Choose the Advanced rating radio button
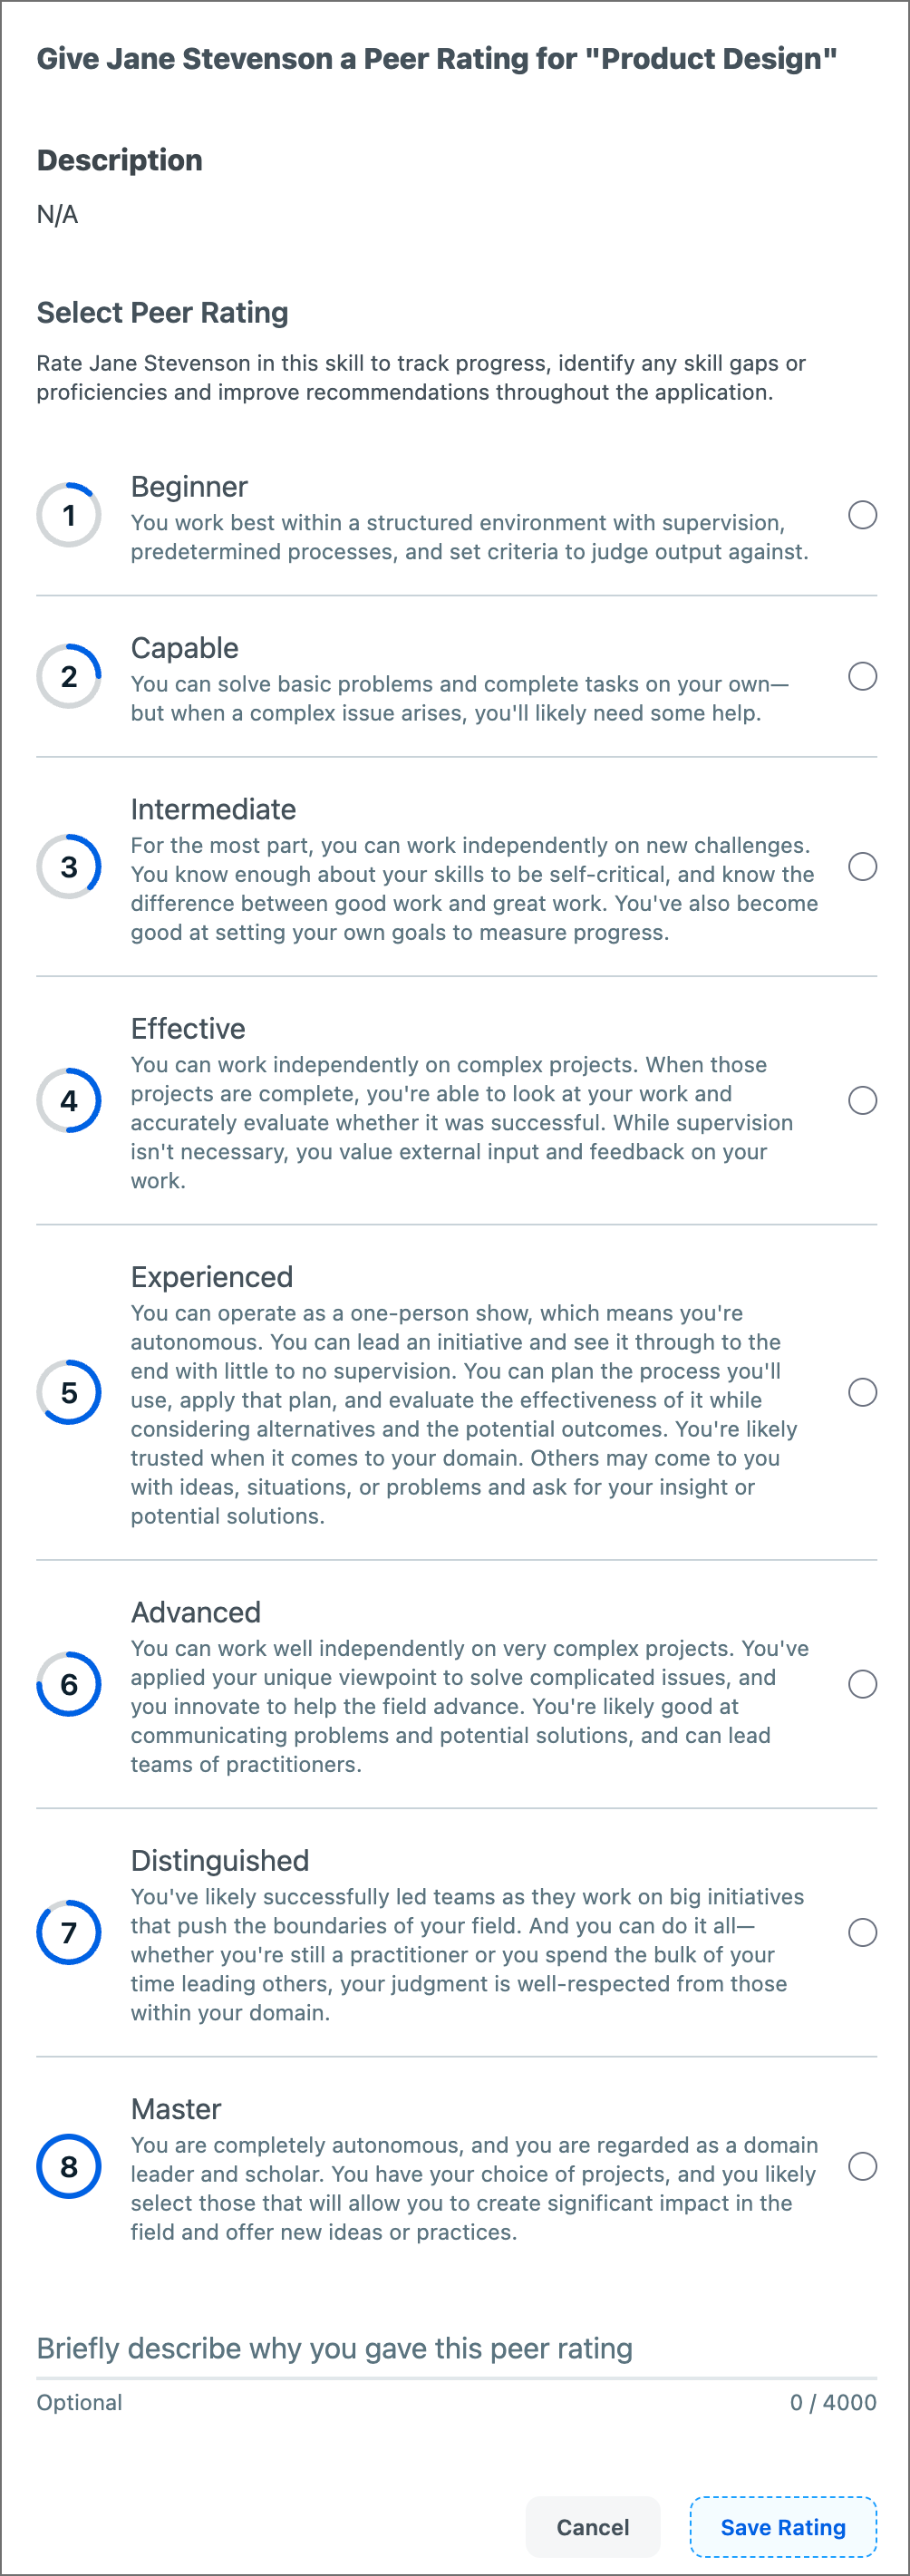 pyautogui.click(x=862, y=1684)
